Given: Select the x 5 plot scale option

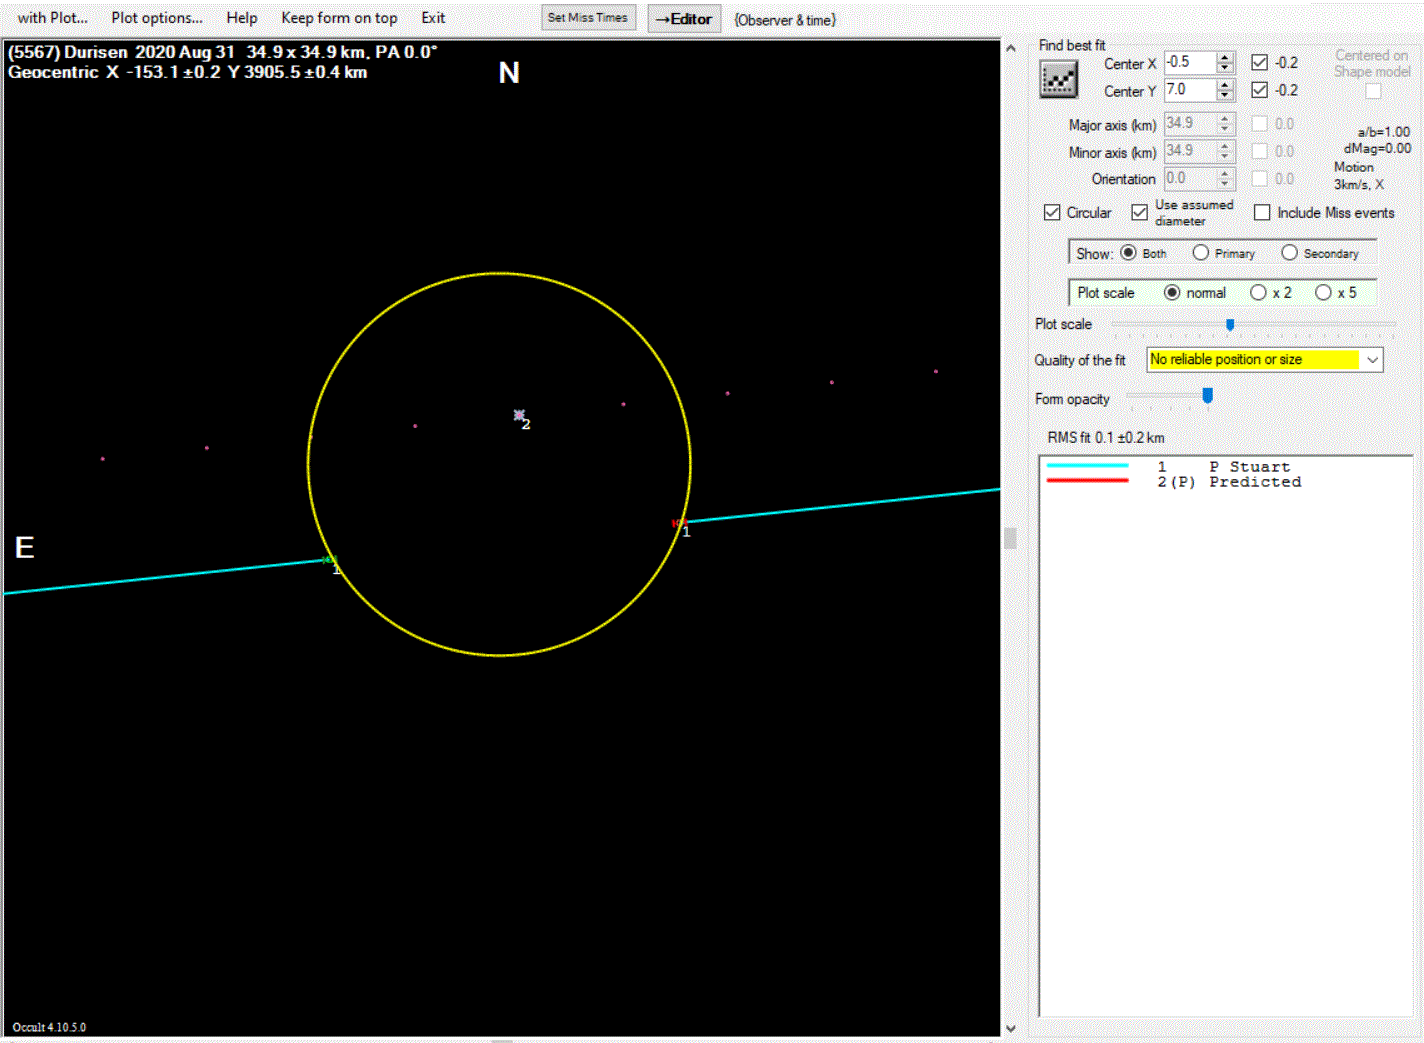Looking at the screenshot, I should click(1323, 292).
